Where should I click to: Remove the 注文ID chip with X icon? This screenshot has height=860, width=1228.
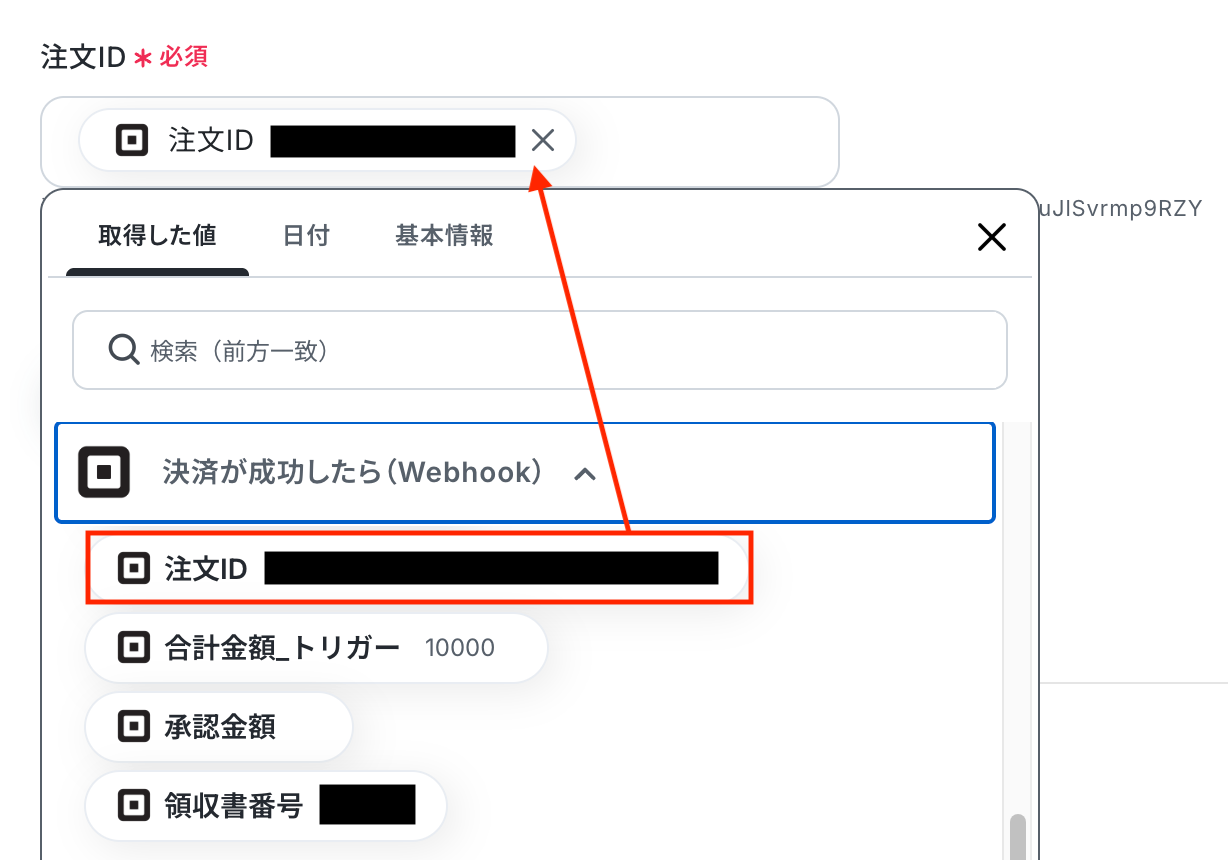pos(542,140)
